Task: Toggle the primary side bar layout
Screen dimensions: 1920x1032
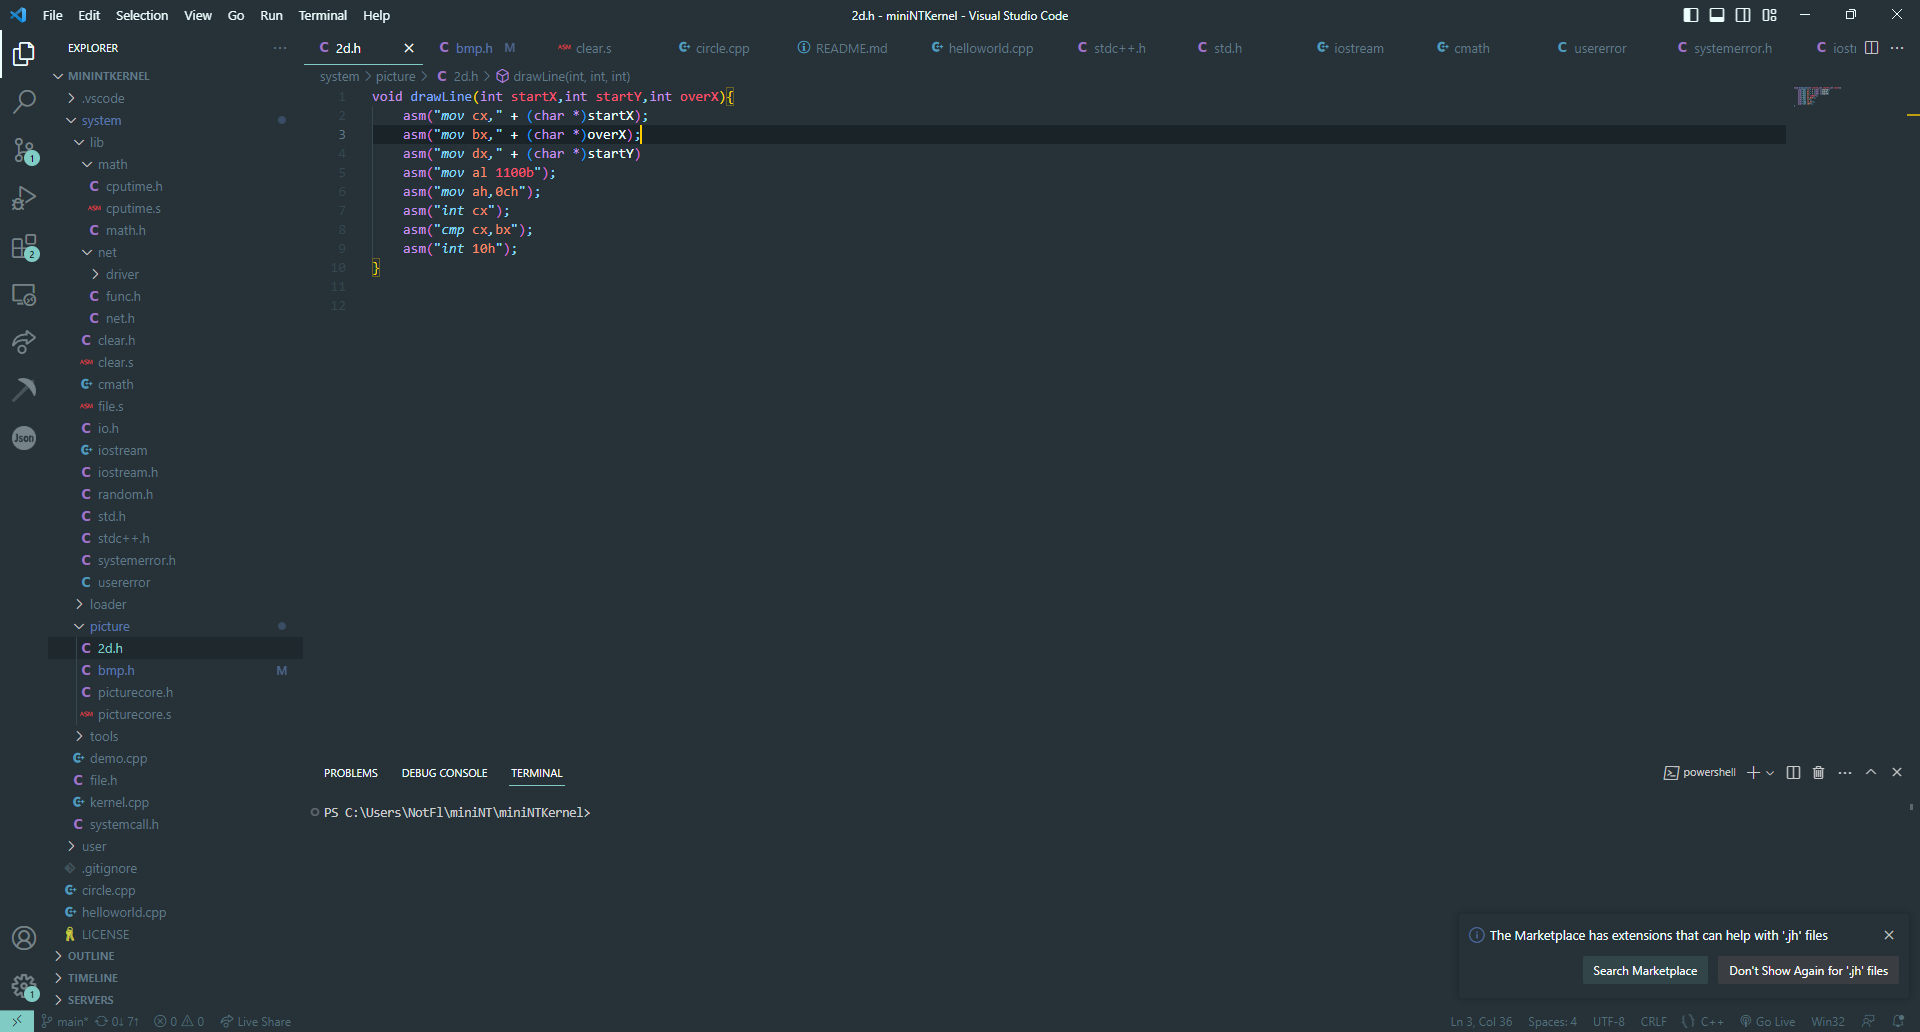Action: [x=1691, y=15]
